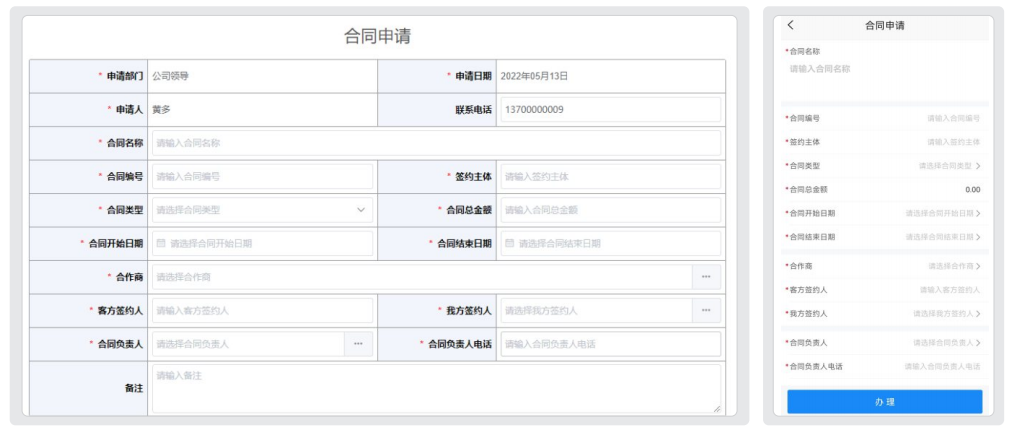The width and height of the screenshot is (1016, 434).
Task: Open partner picker via 合作商 ellipsis button
Action: point(706,277)
